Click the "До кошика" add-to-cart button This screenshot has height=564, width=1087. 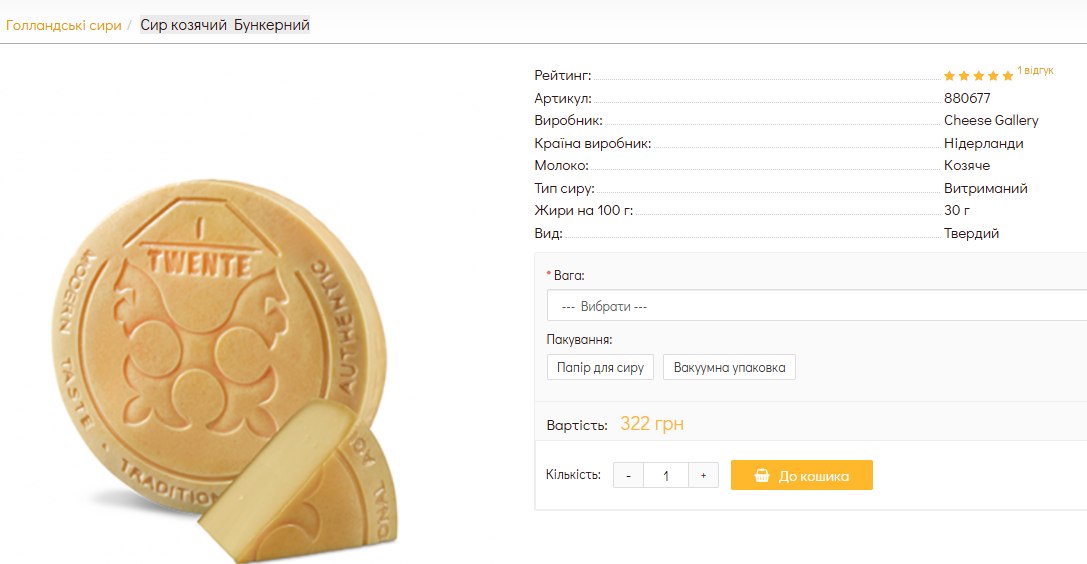[x=802, y=476]
